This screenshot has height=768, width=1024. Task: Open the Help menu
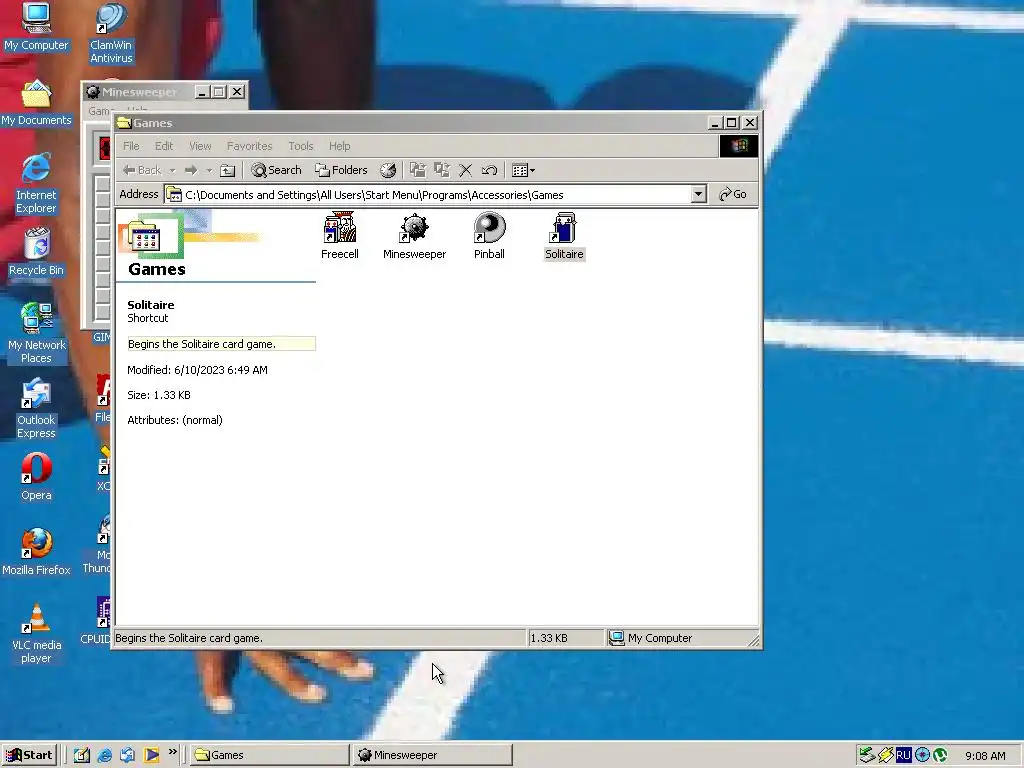tap(340, 146)
